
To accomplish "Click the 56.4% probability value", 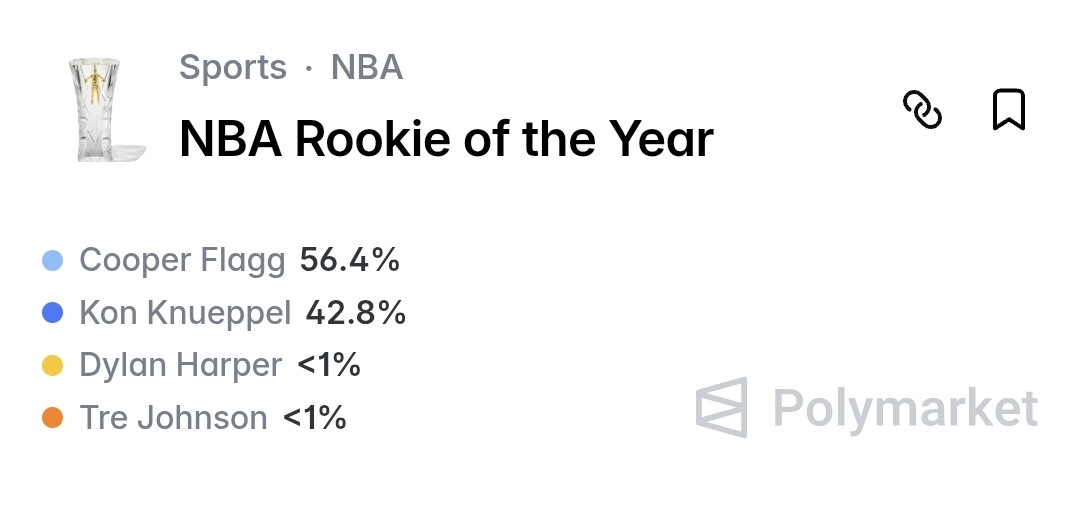I will [350, 261].
